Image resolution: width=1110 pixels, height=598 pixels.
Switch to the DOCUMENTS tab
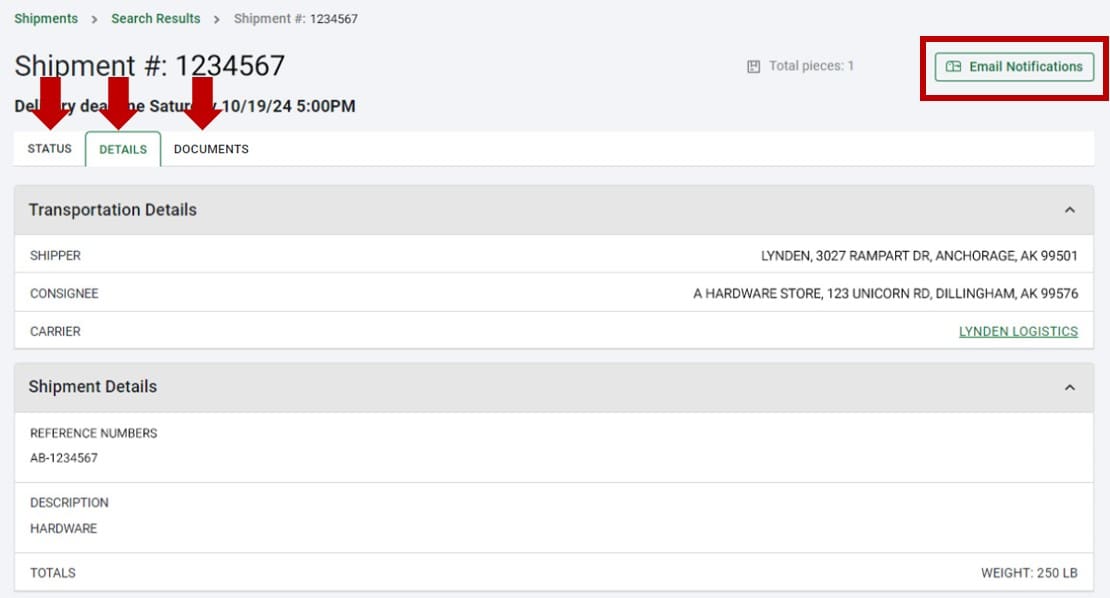[211, 149]
